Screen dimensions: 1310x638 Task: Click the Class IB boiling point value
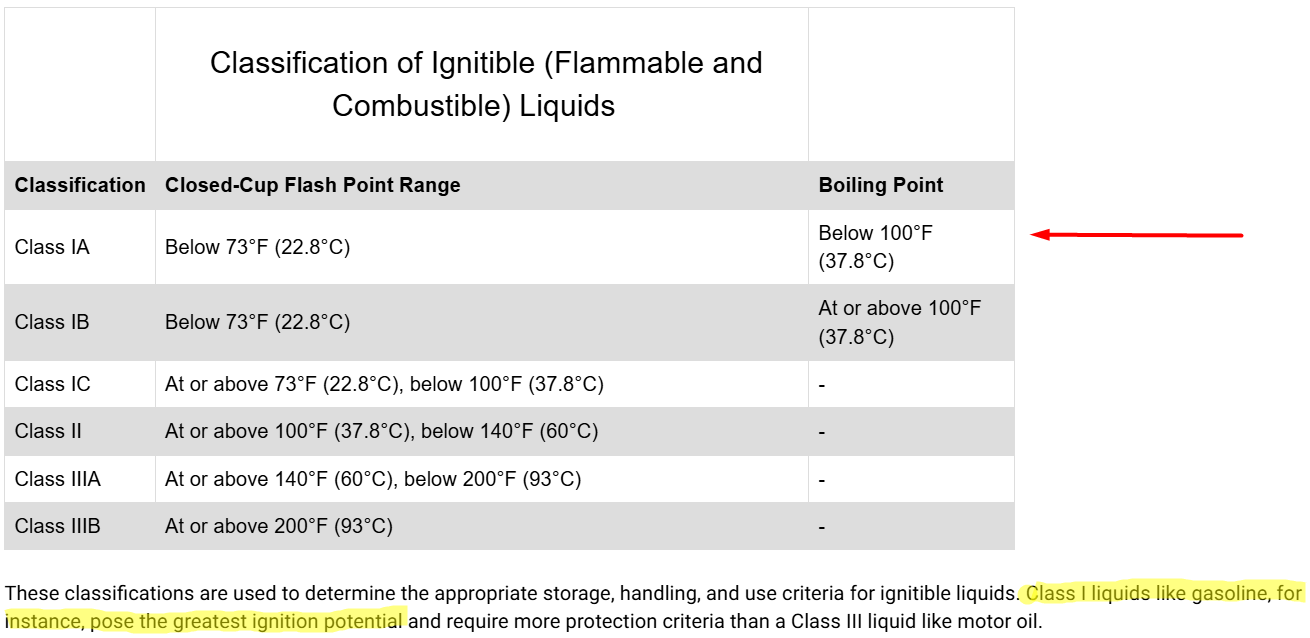tap(899, 322)
